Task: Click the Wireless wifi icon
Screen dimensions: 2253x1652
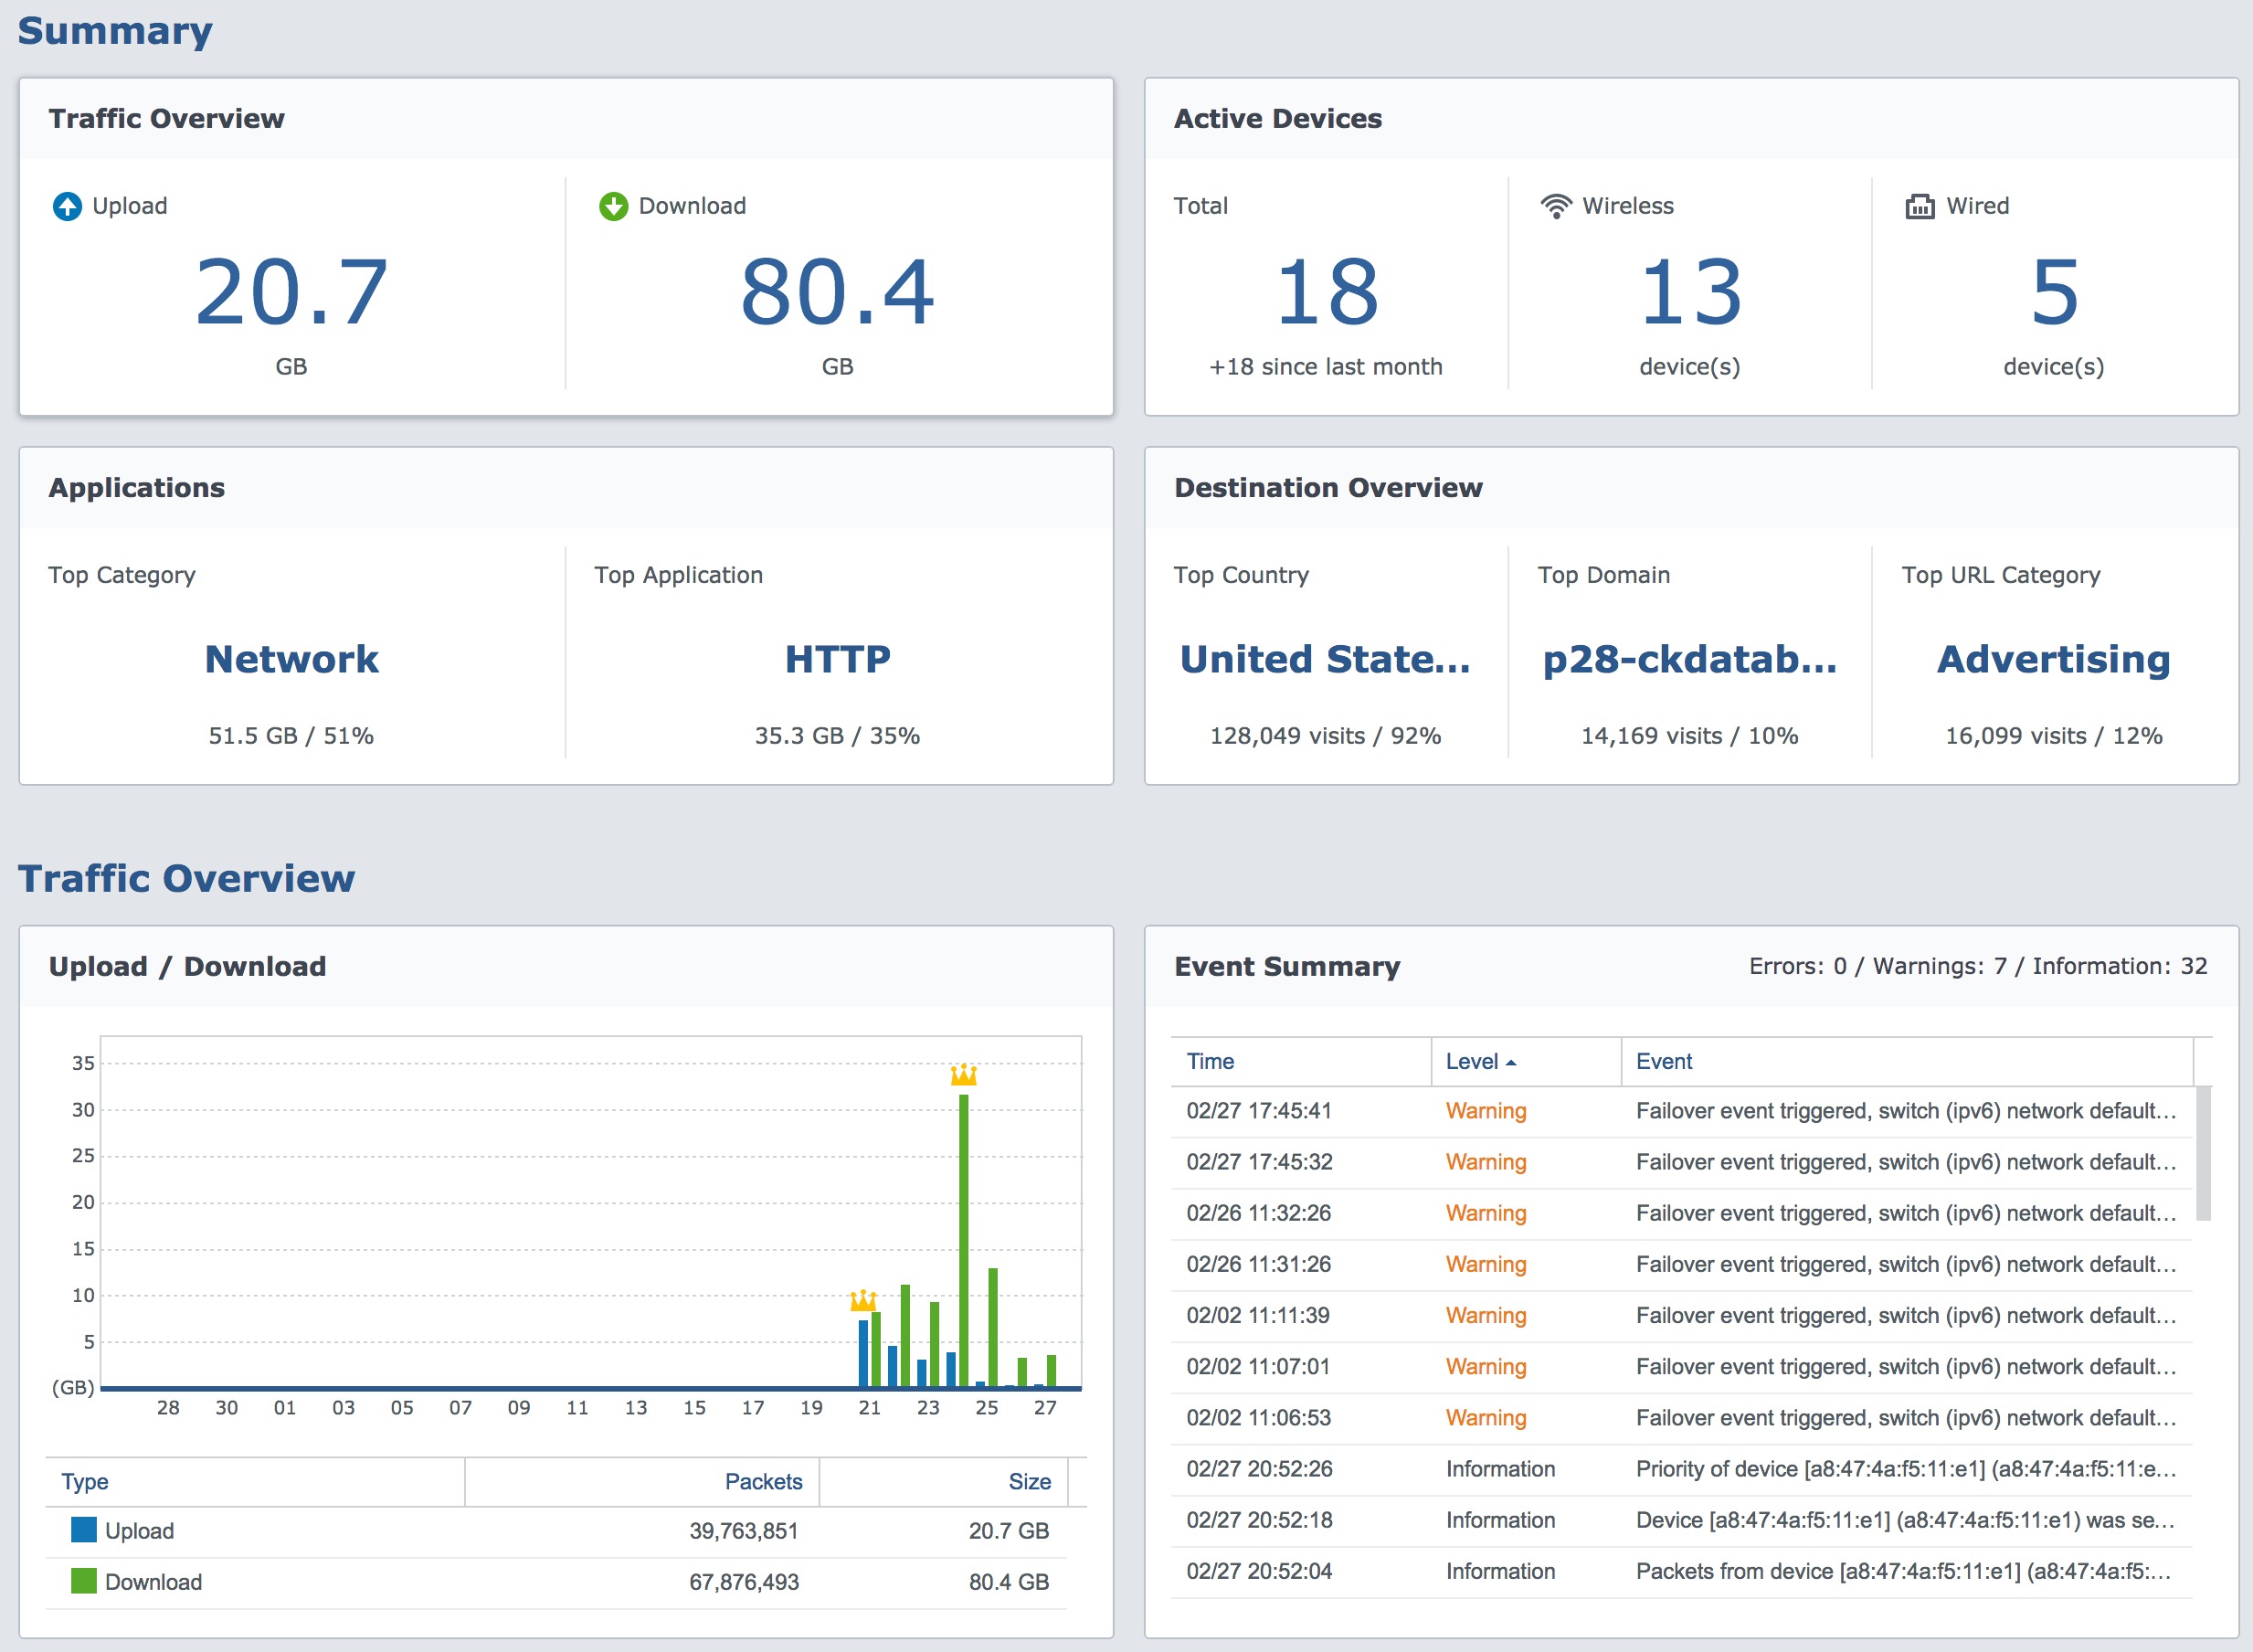Action: point(1556,206)
